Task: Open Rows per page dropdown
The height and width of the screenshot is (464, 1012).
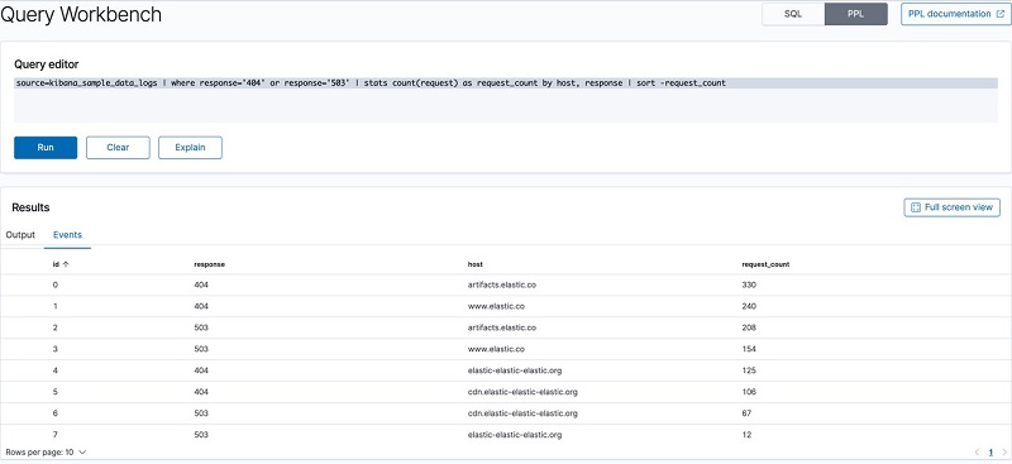Action: tap(46, 452)
